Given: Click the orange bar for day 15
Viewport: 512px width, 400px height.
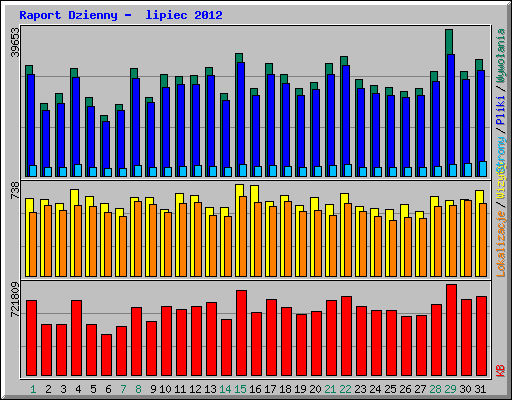Looking at the screenshot, I should click(243, 236).
